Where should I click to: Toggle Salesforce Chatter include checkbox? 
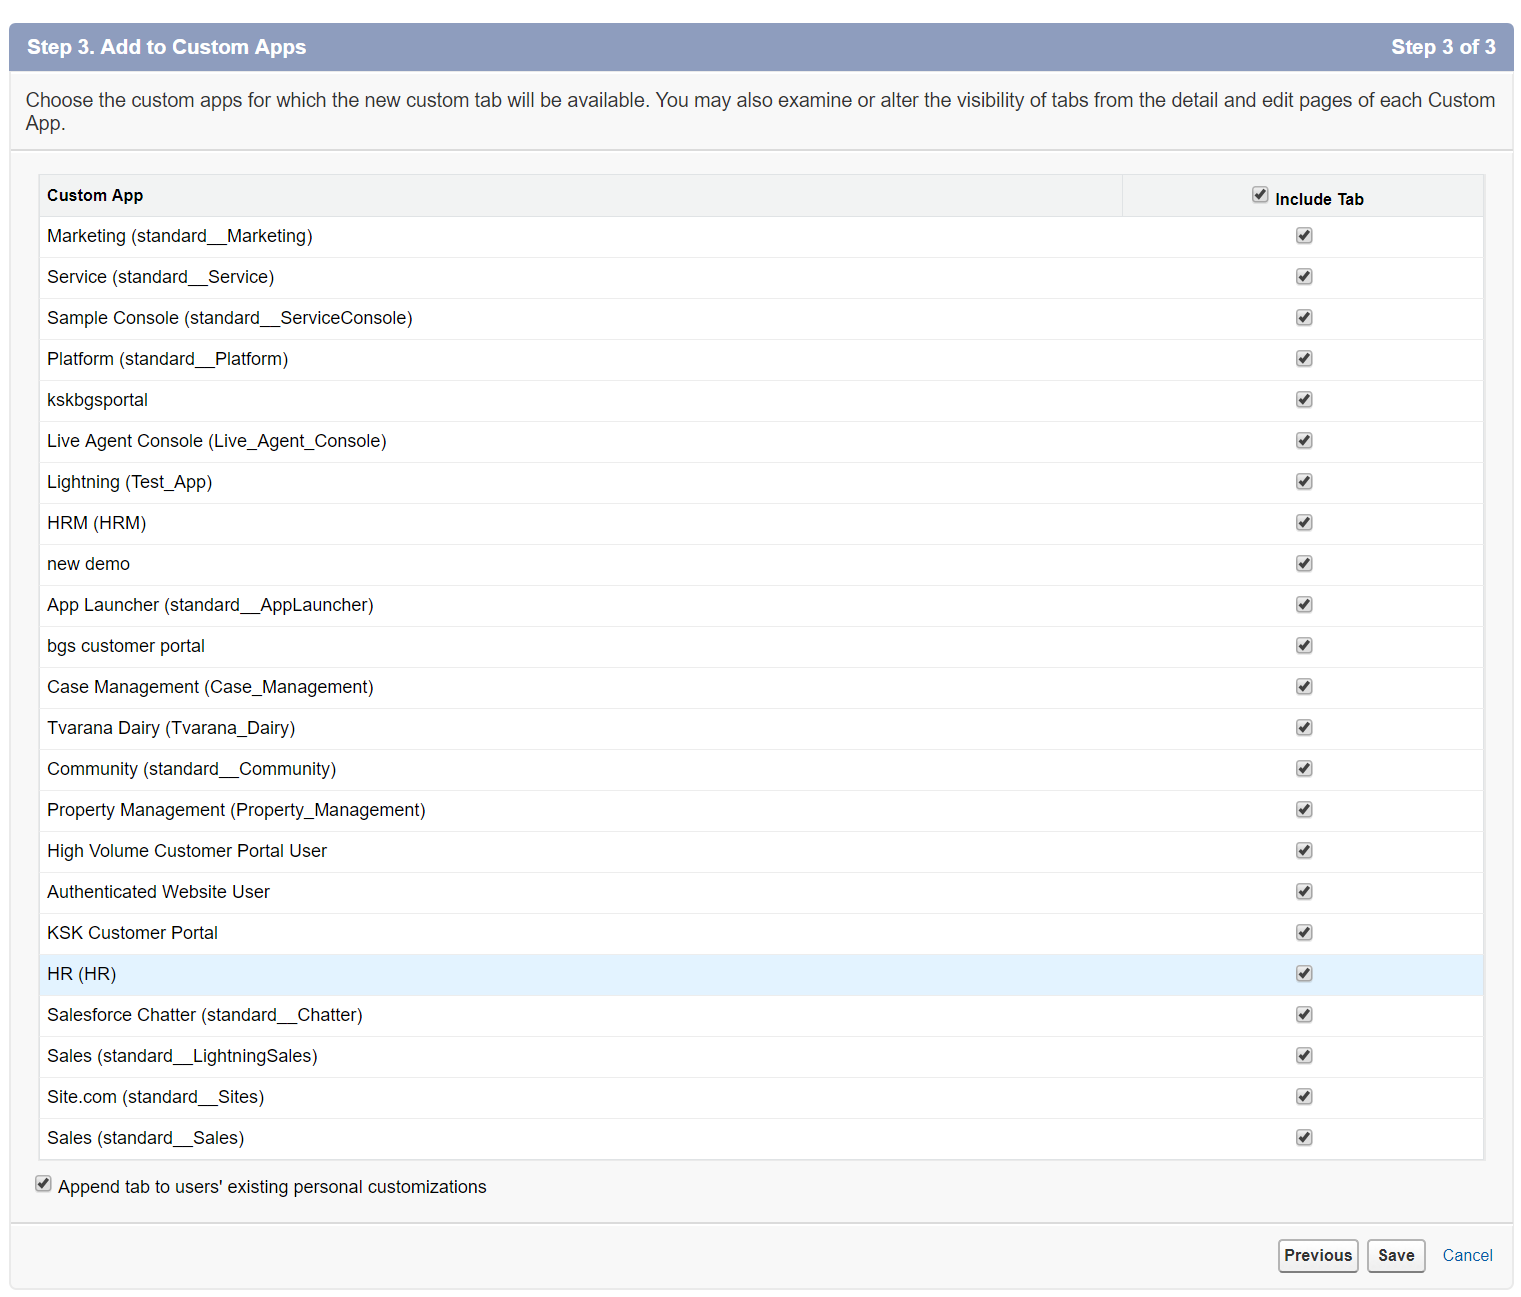pyautogui.click(x=1303, y=1014)
